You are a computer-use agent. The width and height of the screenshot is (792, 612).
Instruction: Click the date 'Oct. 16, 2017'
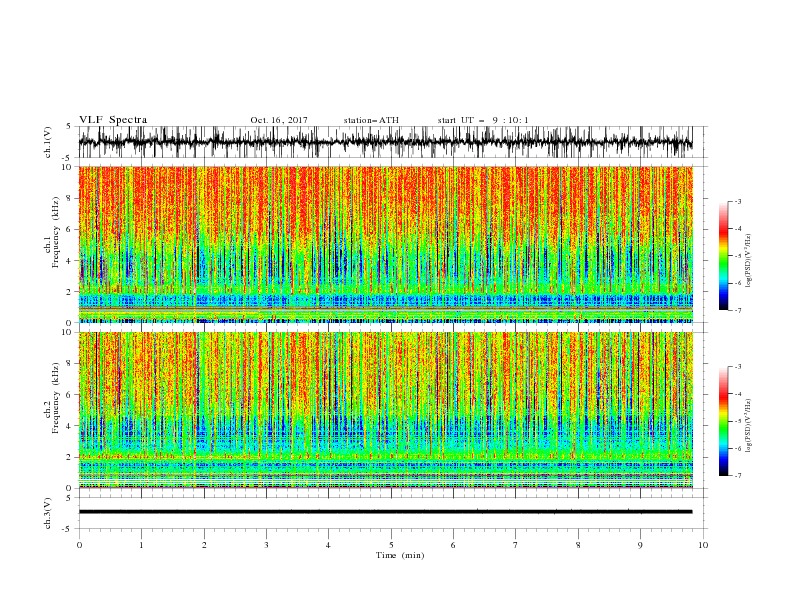click(279, 120)
